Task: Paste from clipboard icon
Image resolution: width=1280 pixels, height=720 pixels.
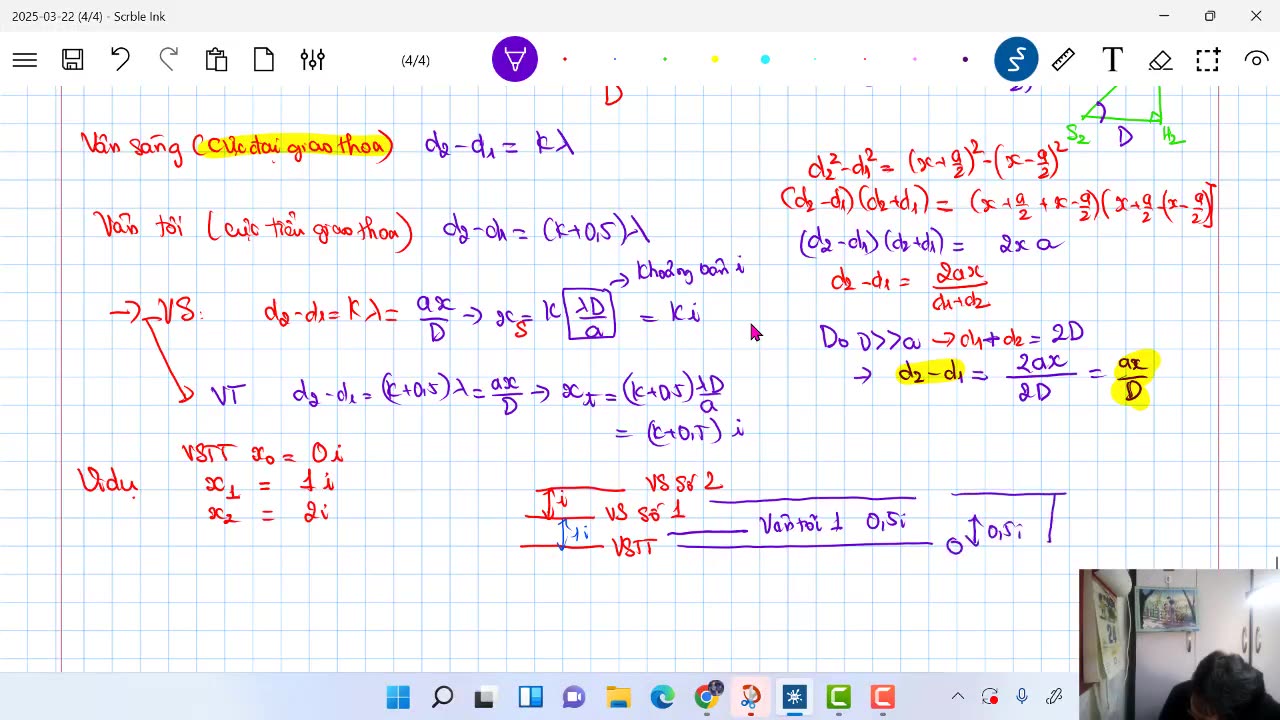Action: (x=216, y=60)
